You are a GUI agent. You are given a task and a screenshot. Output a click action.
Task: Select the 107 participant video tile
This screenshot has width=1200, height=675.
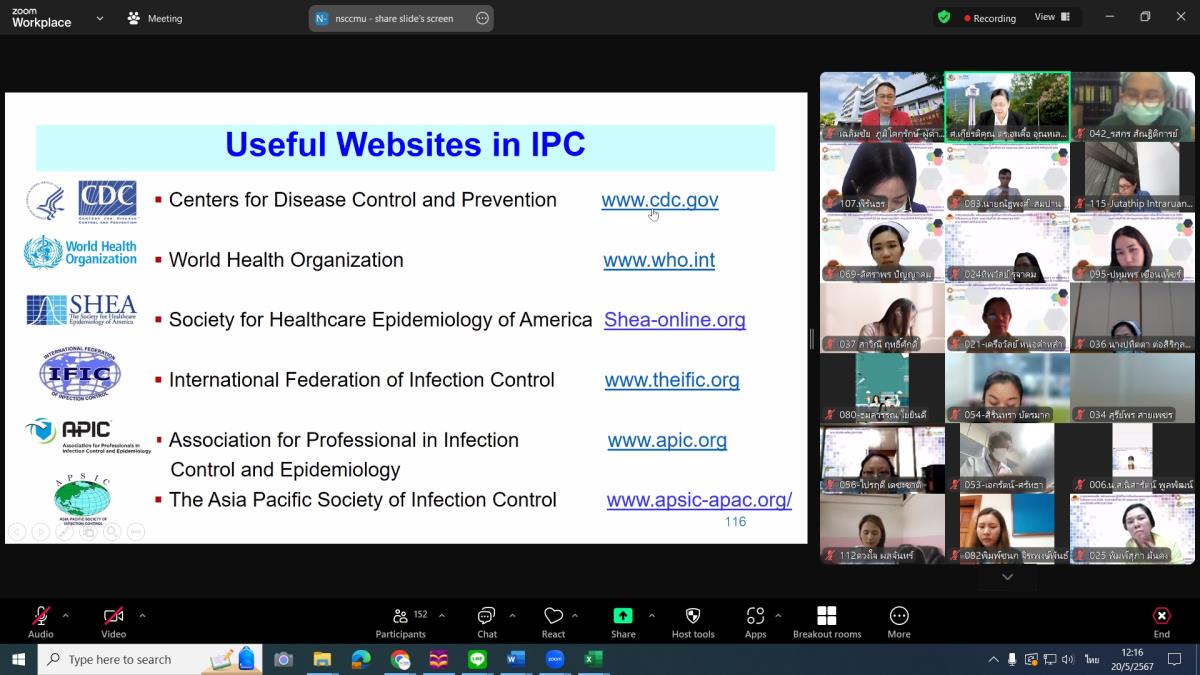[x=882, y=177]
